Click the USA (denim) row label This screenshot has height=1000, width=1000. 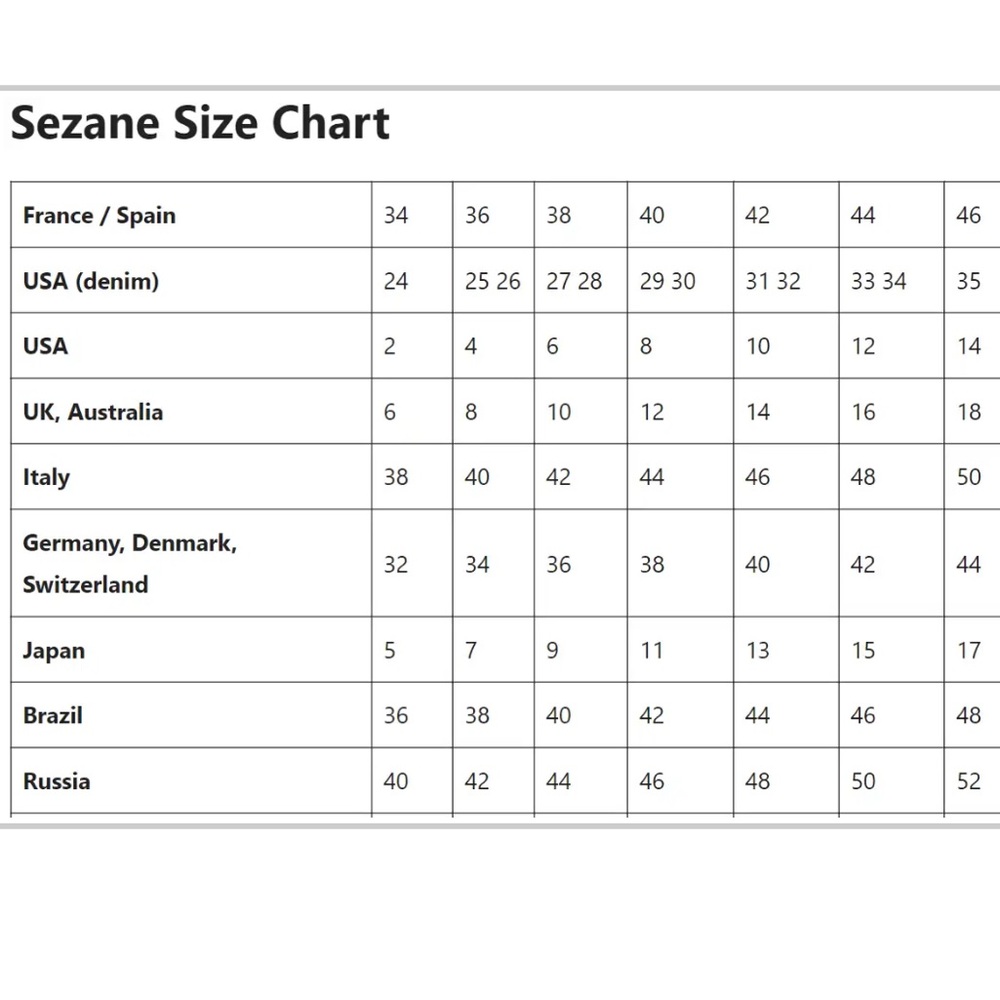[x=91, y=281]
